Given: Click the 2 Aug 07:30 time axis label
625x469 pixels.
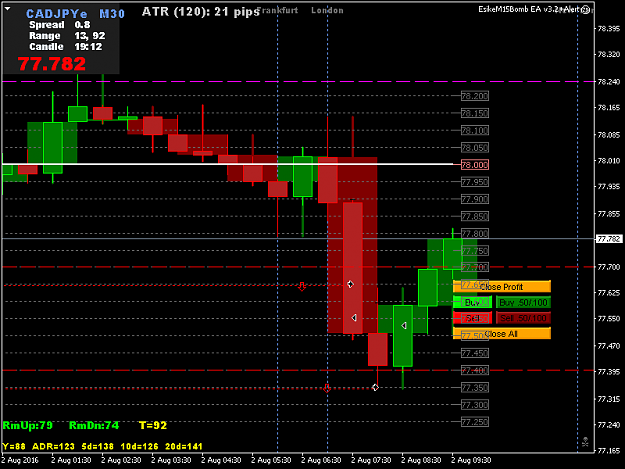Looking at the screenshot, I should click(371, 460).
